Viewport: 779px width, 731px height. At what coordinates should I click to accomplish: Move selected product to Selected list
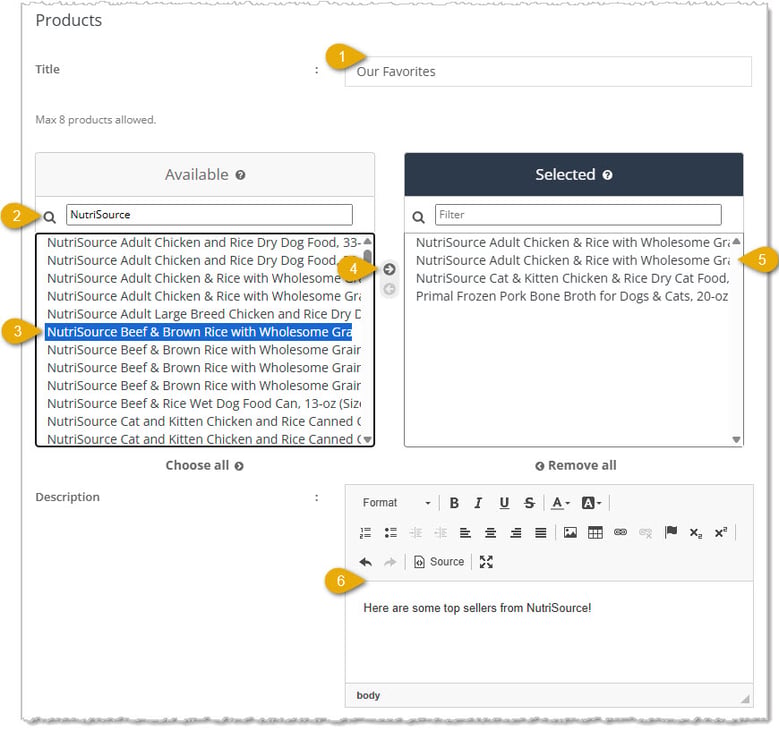[x=390, y=269]
